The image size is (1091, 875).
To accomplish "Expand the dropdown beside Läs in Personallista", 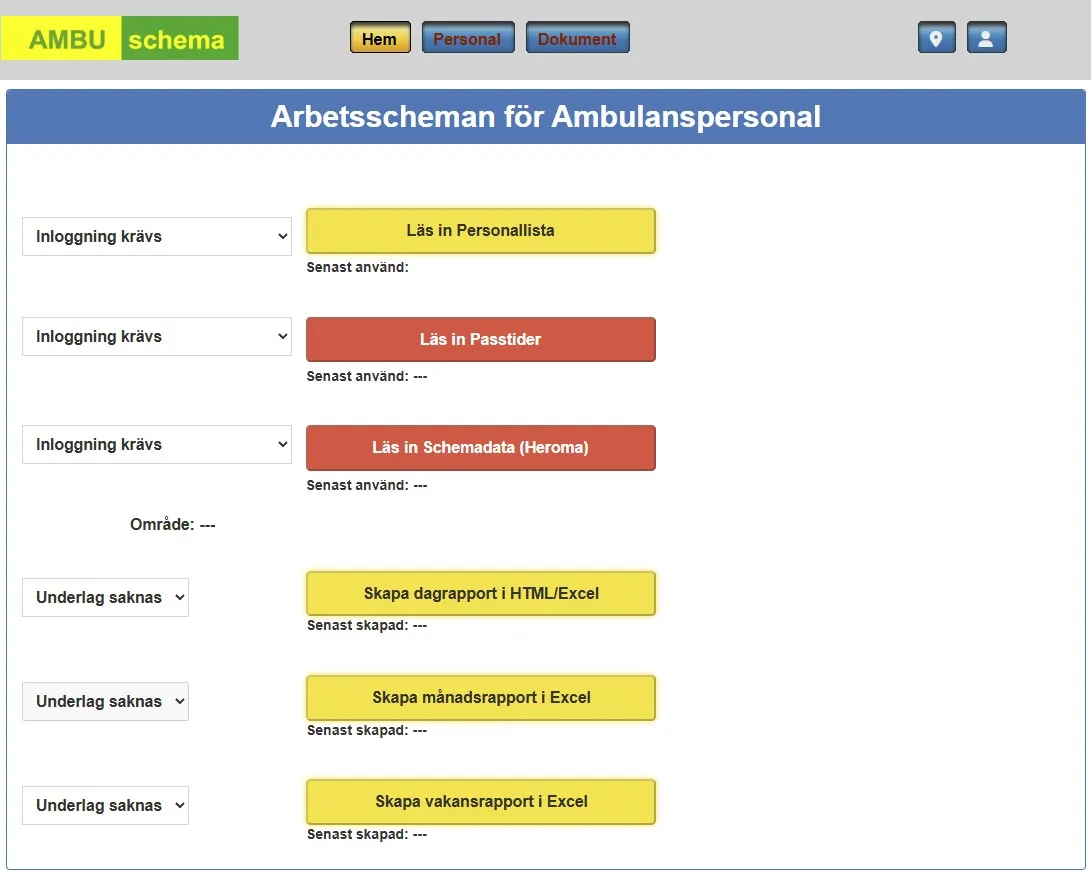I will tap(157, 237).
